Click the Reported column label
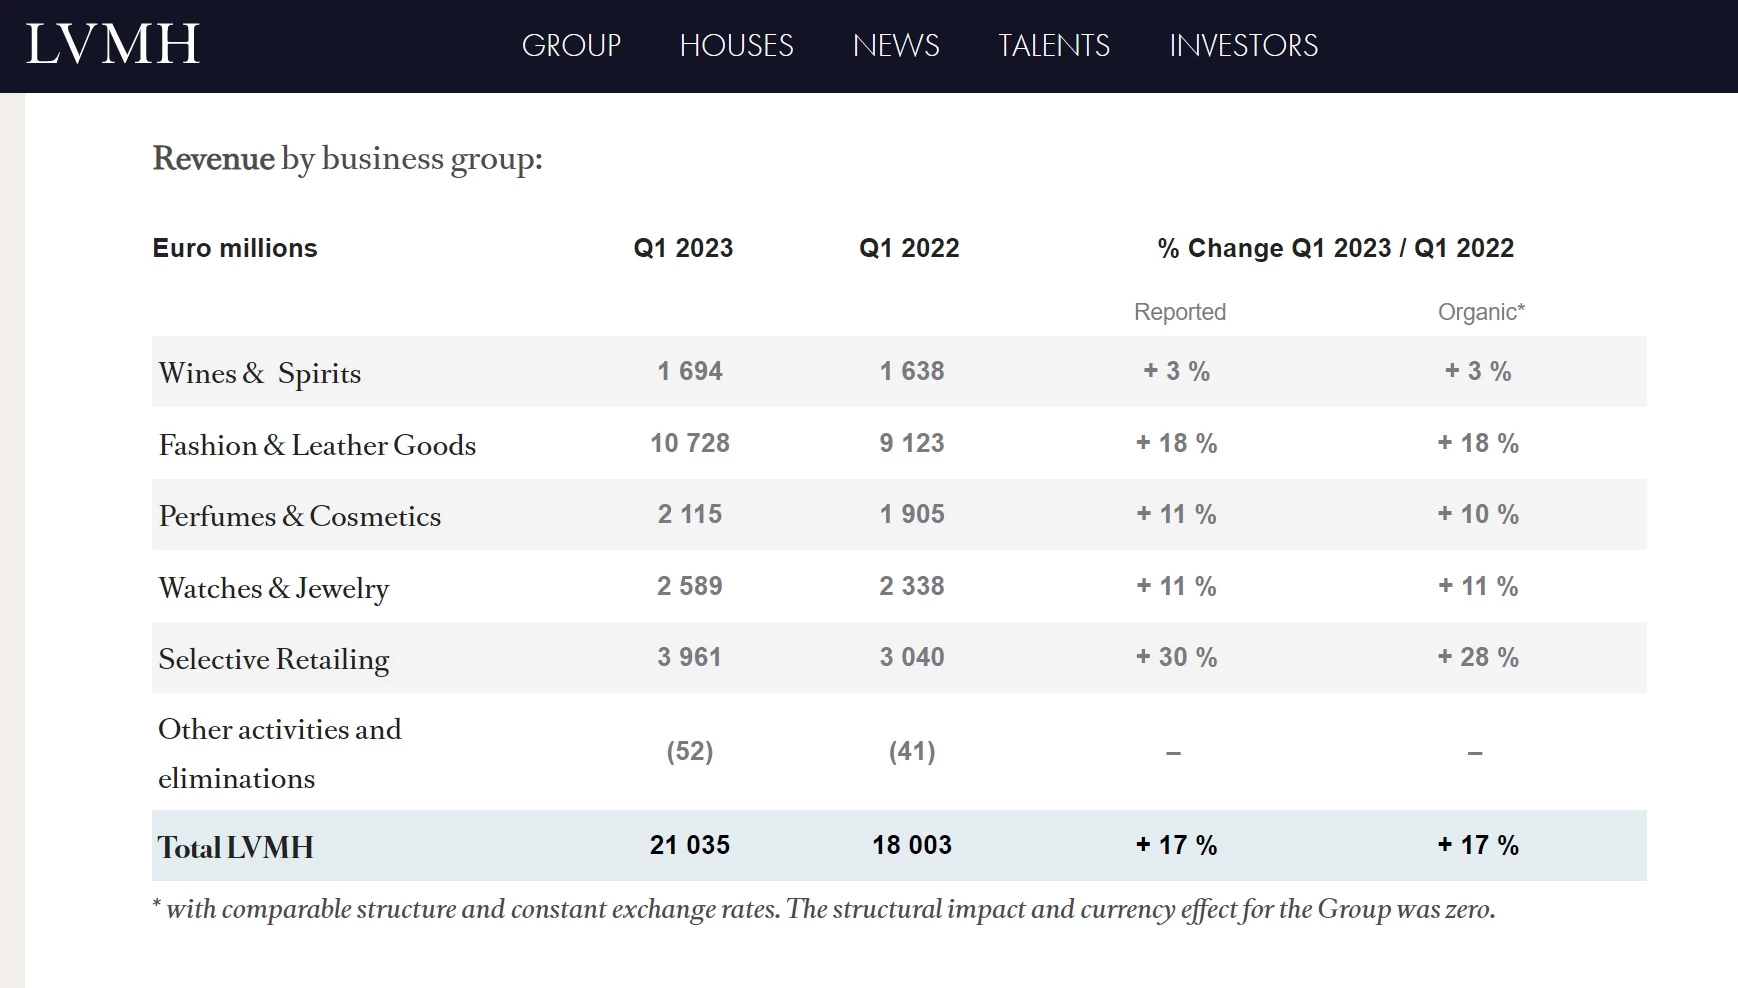1738x988 pixels. click(x=1179, y=311)
